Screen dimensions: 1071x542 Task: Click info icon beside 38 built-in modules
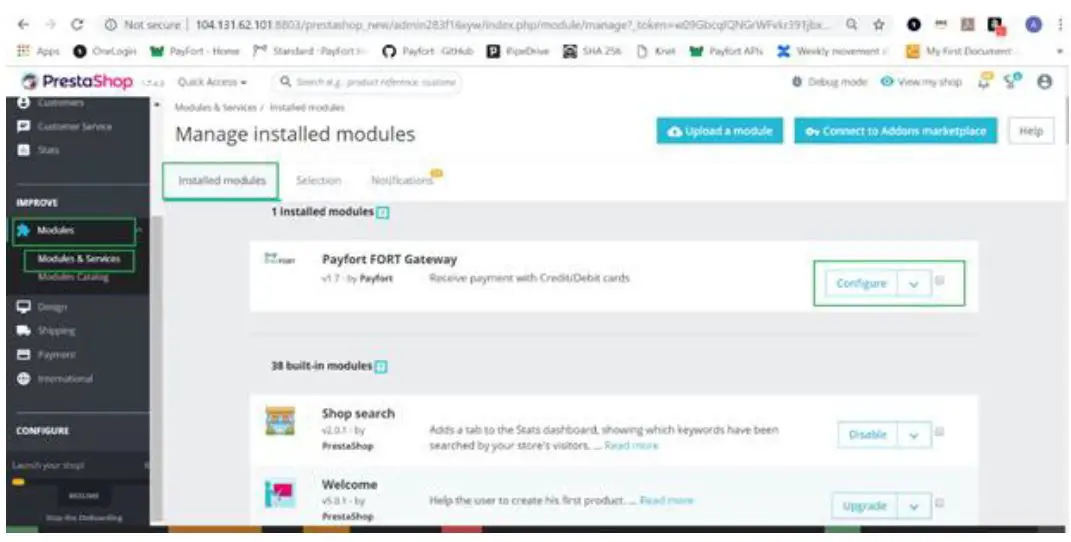[381, 367]
